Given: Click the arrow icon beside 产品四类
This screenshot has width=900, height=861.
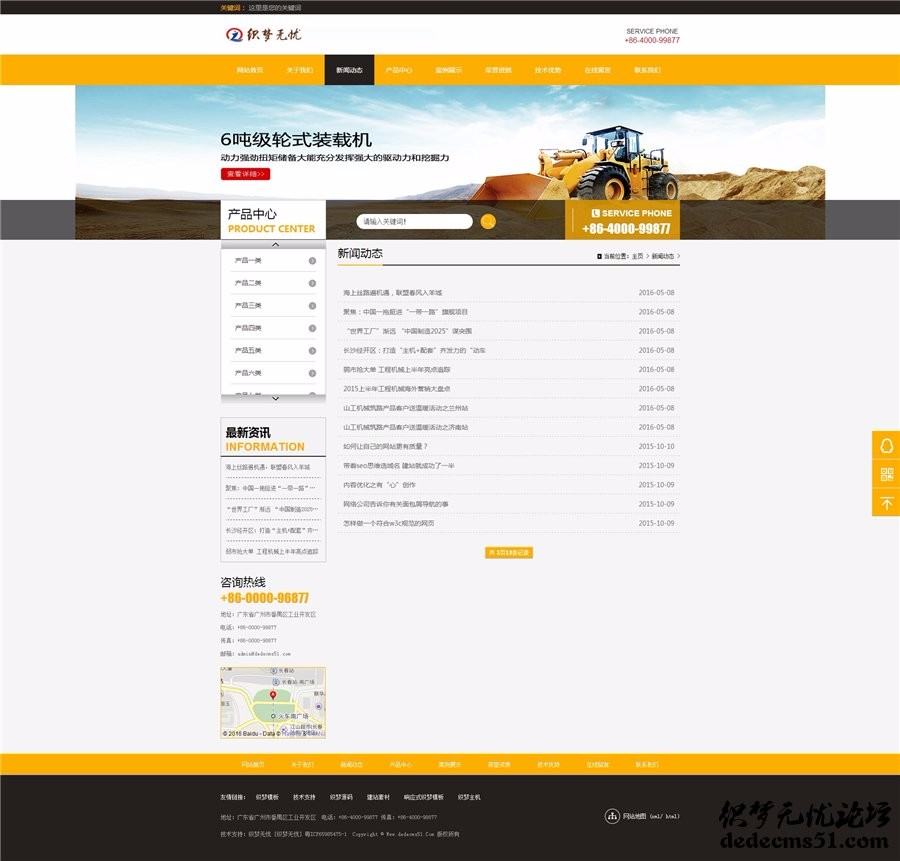Looking at the screenshot, I should (x=312, y=328).
